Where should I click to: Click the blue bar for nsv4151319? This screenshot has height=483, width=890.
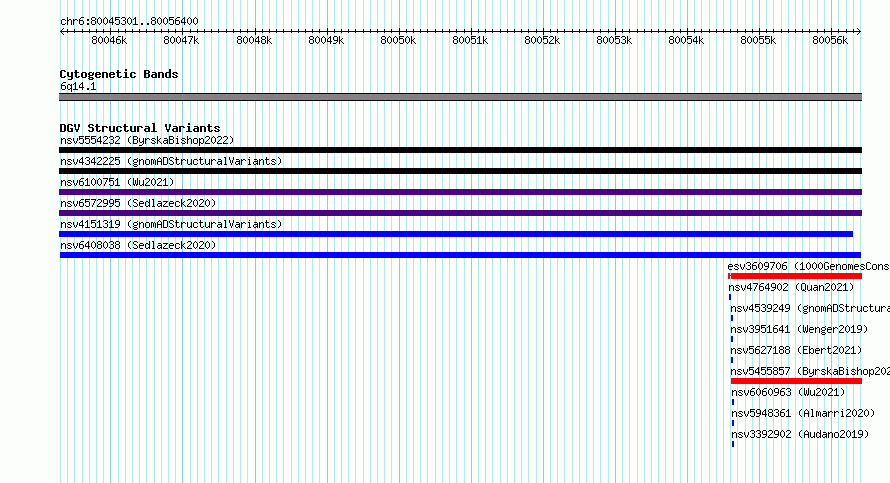[x=456, y=234]
